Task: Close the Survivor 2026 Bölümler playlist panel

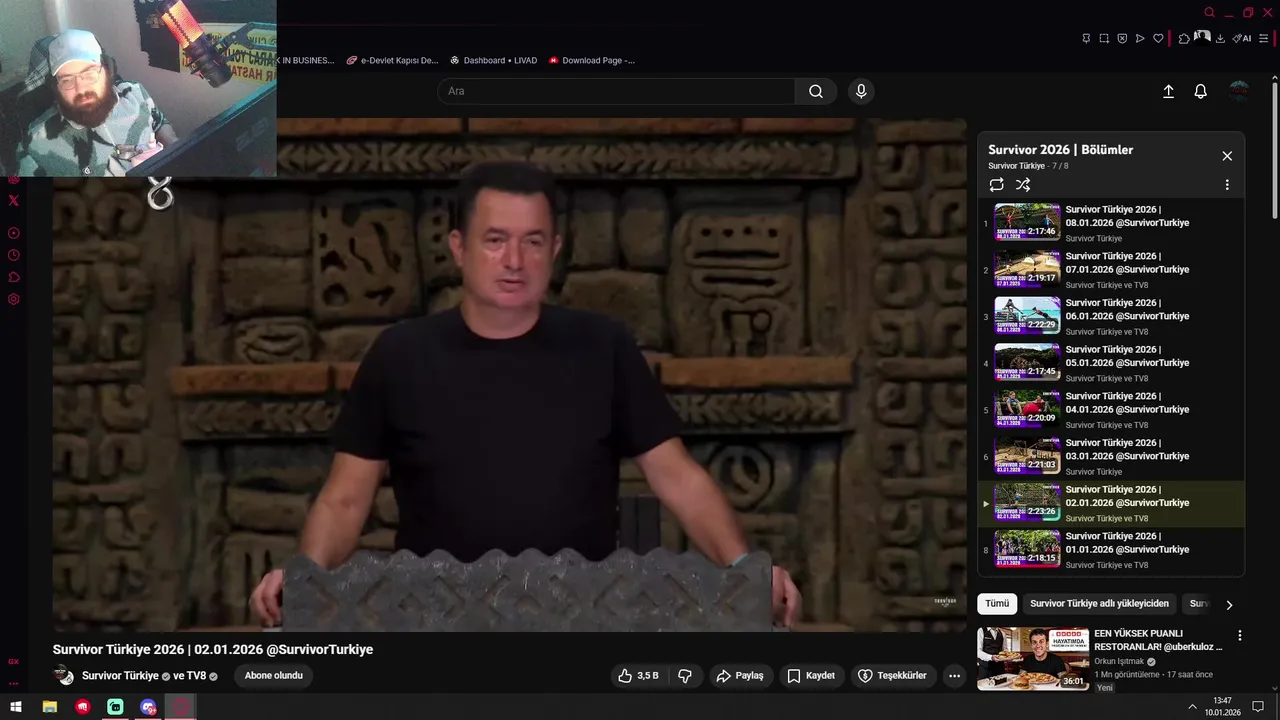Action: pyautogui.click(x=1227, y=156)
